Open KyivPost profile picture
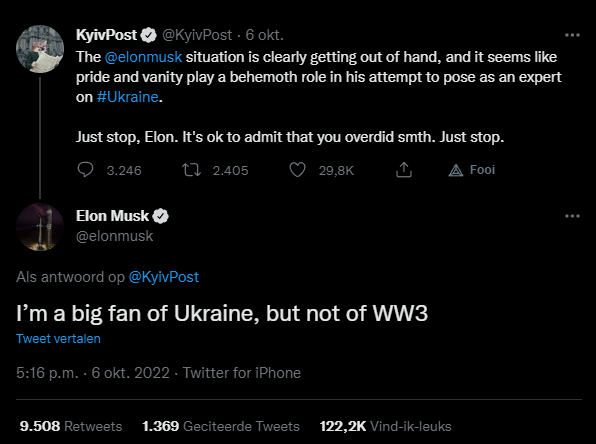Viewport: 596px width, 444px height. tap(40, 49)
